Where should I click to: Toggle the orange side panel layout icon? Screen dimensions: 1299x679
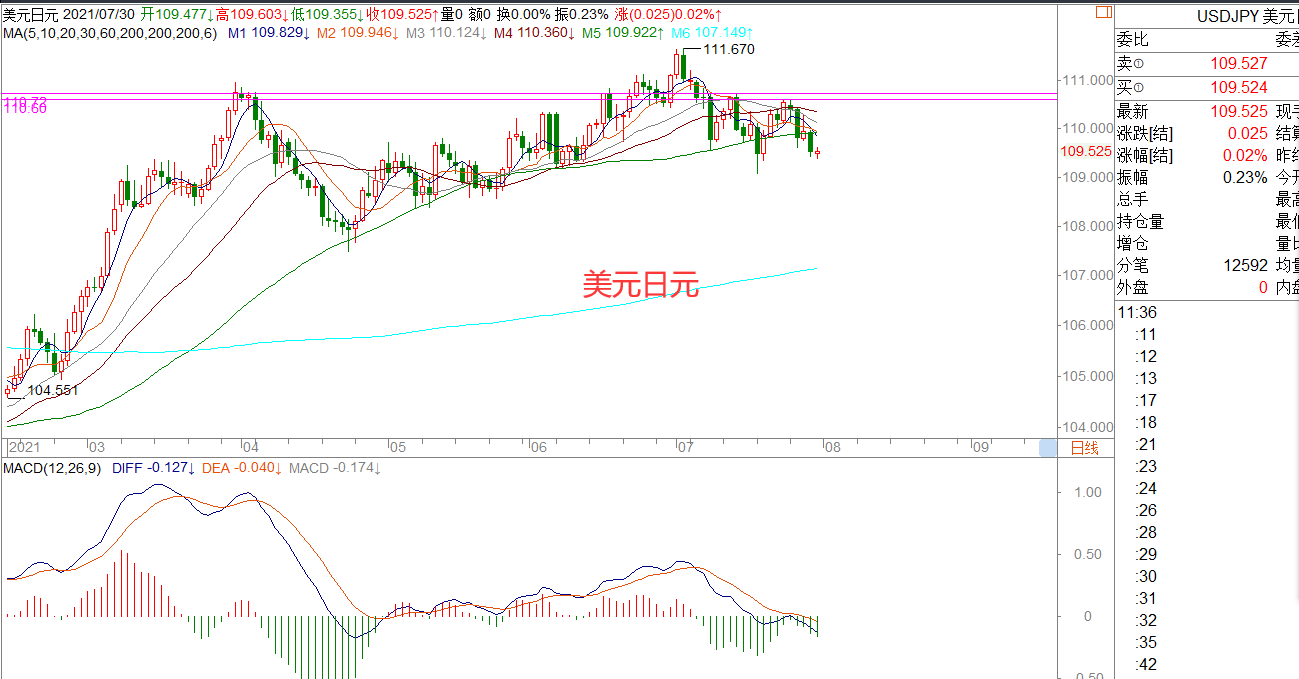pos(1103,13)
